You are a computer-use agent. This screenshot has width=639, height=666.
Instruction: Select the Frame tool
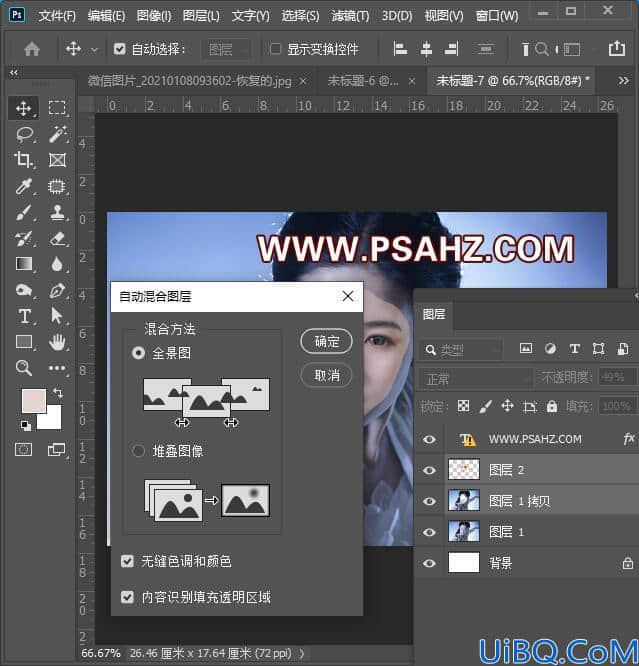57,160
